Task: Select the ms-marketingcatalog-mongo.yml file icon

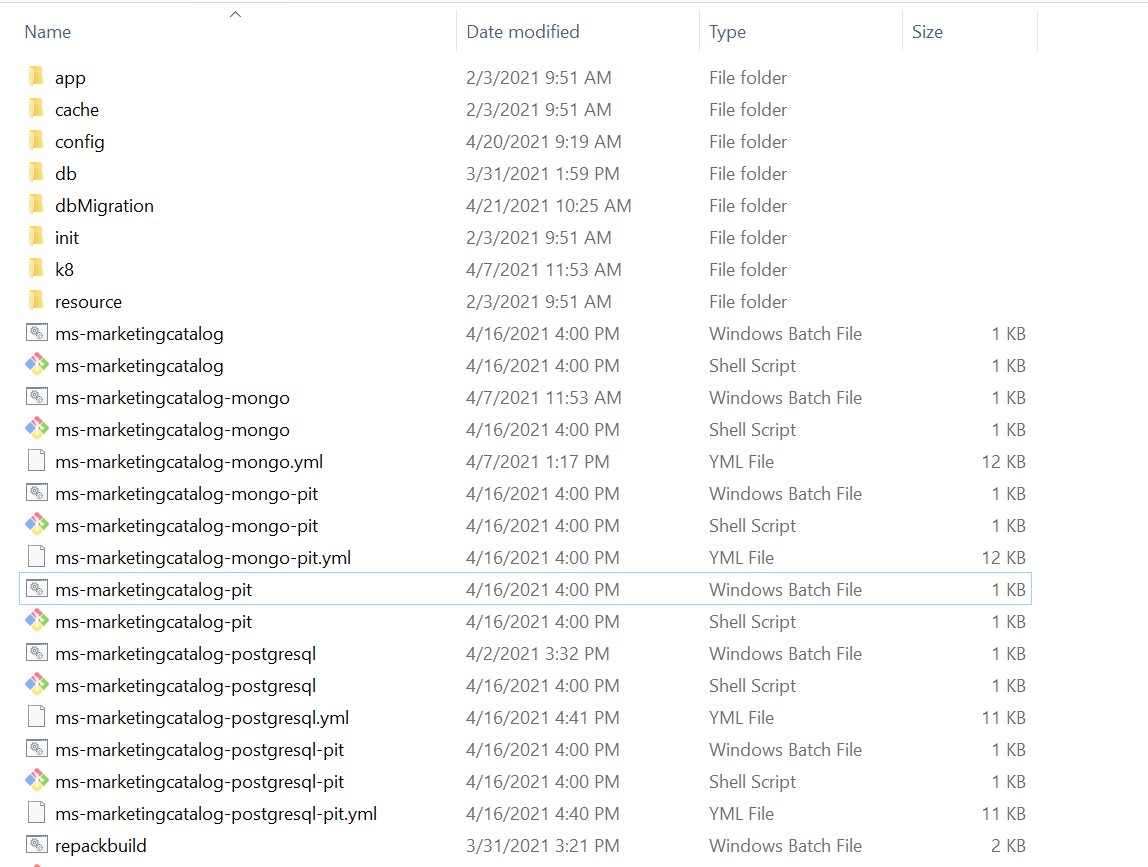Action: tap(37, 461)
